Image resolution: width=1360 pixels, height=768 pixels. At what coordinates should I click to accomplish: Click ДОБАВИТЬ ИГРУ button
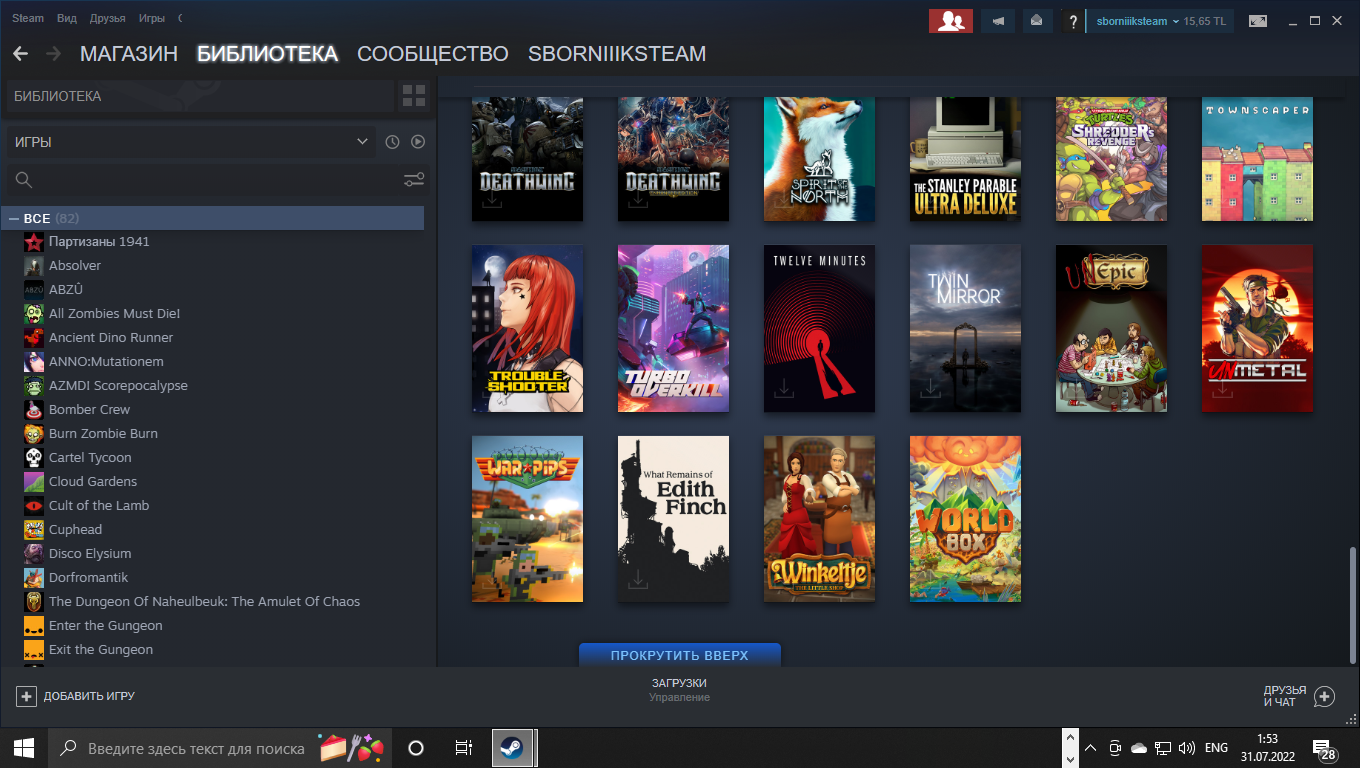tap(76, 696)
